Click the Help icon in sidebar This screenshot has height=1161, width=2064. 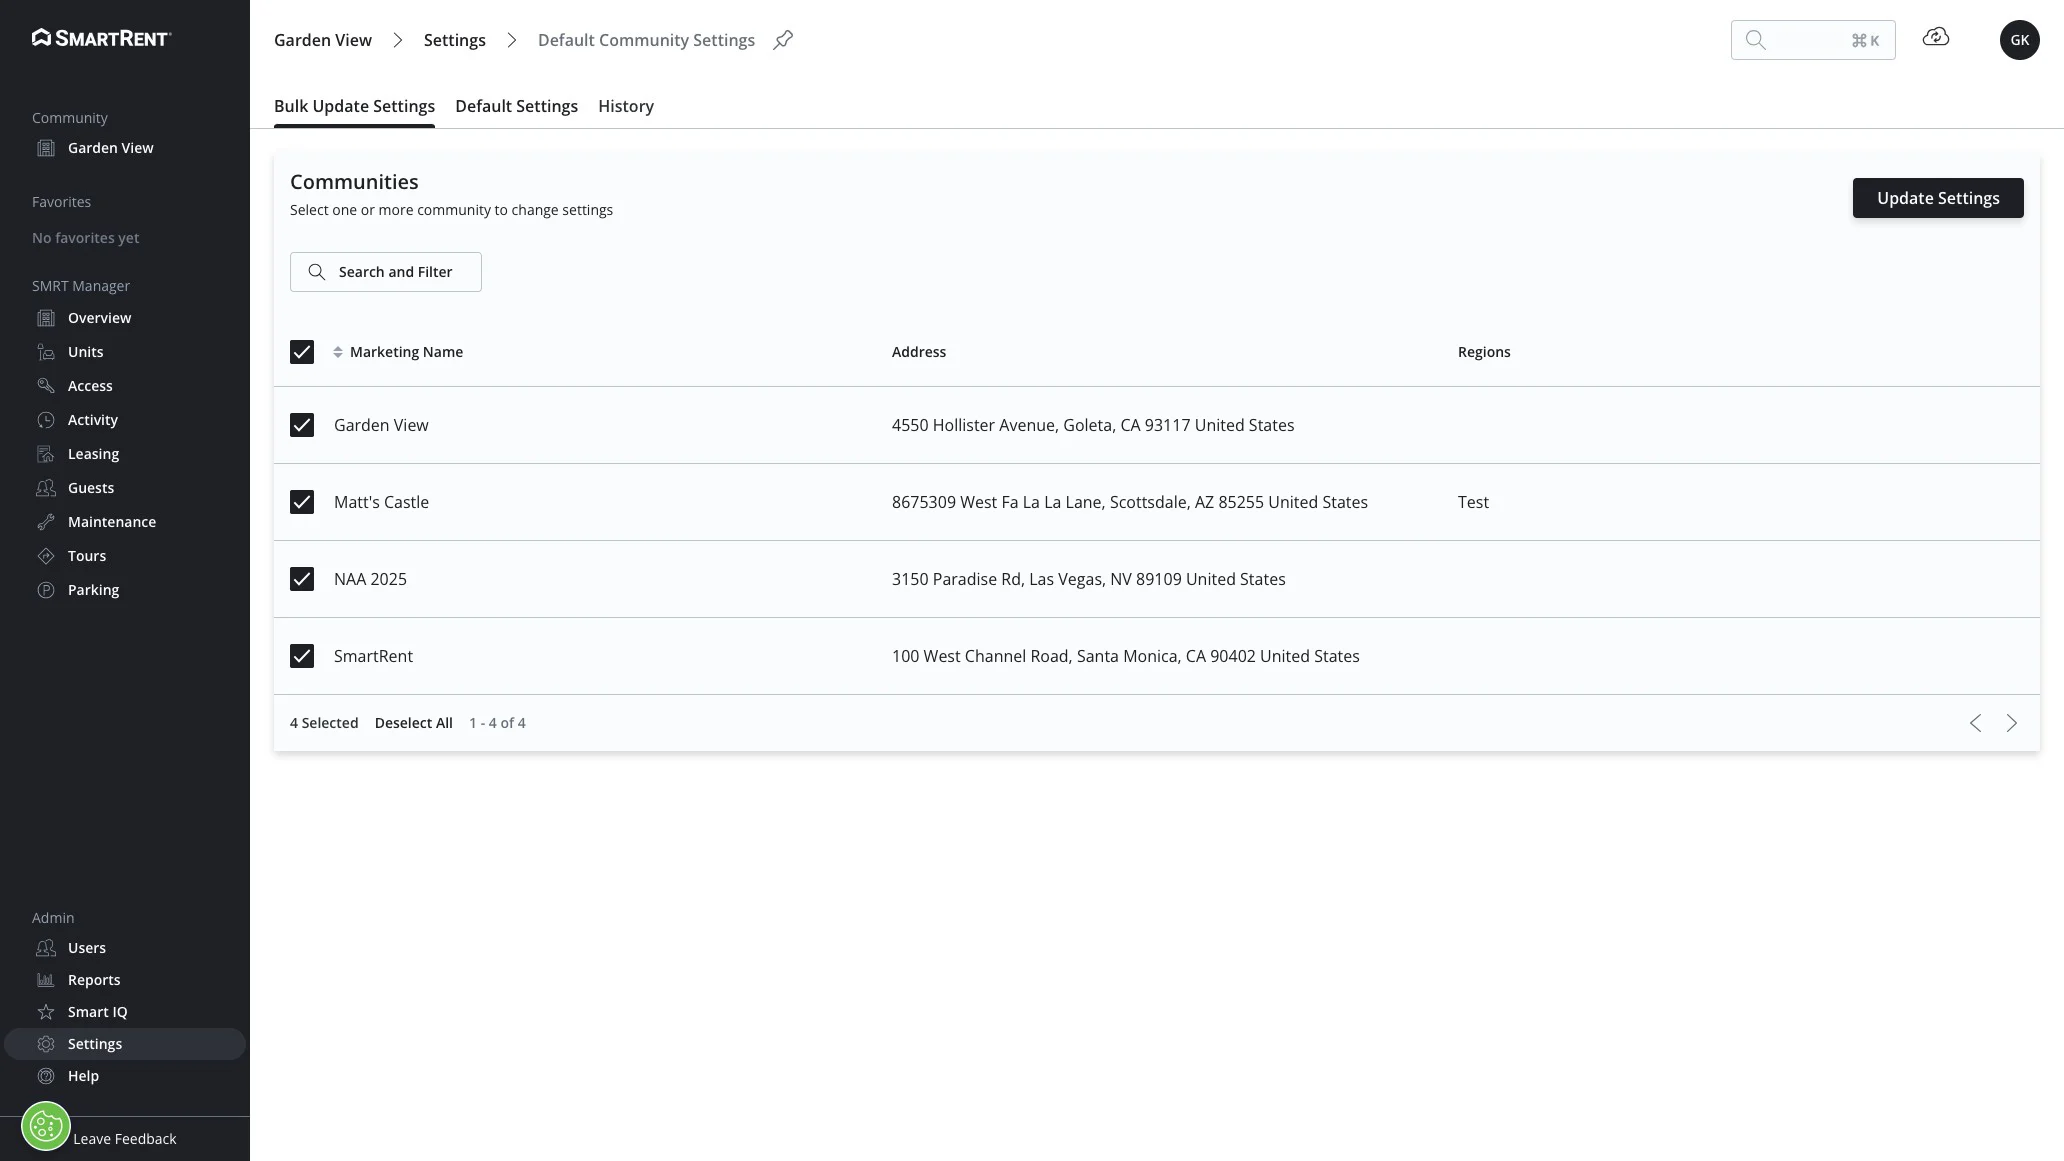coord(46,1076)
